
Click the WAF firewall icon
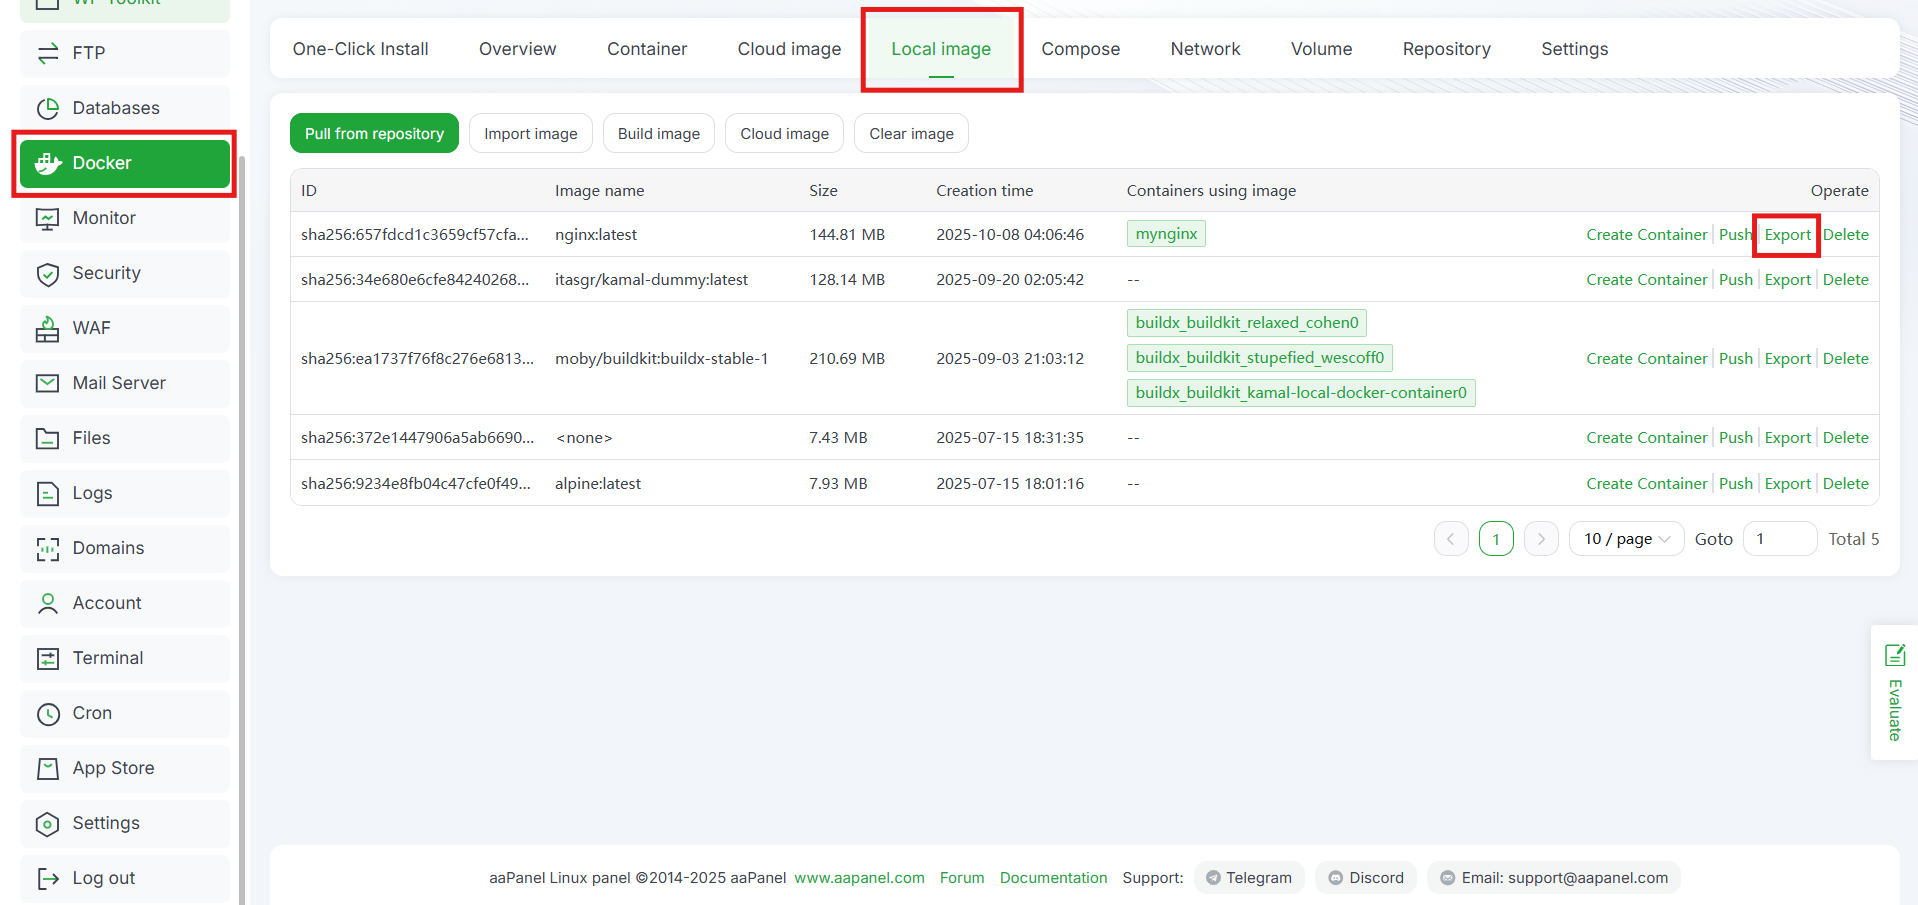coord(48,328)
